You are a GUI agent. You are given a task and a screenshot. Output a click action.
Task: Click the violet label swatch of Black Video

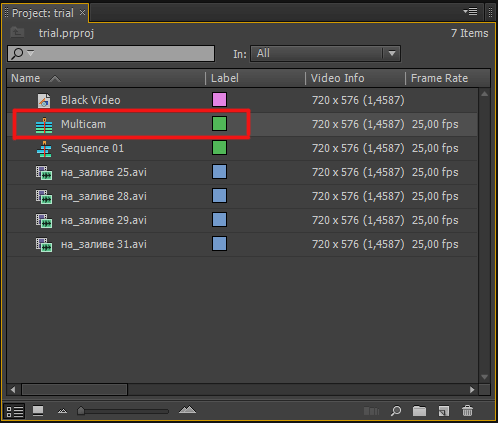[x=219, y=100]
